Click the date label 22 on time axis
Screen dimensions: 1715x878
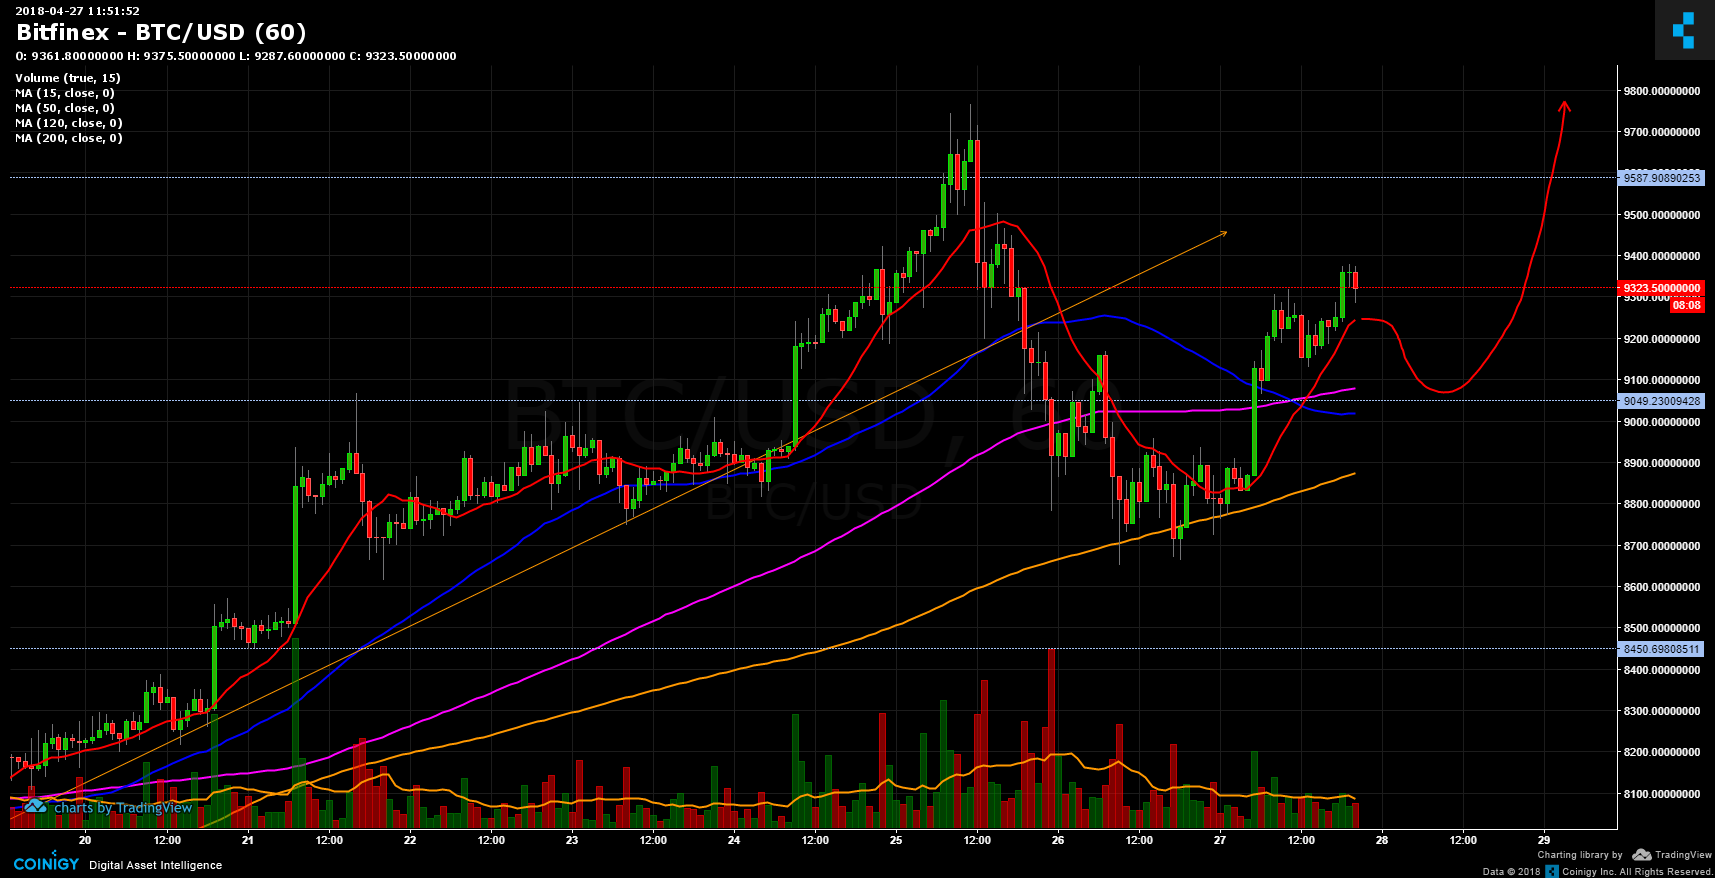pos(409,840)
